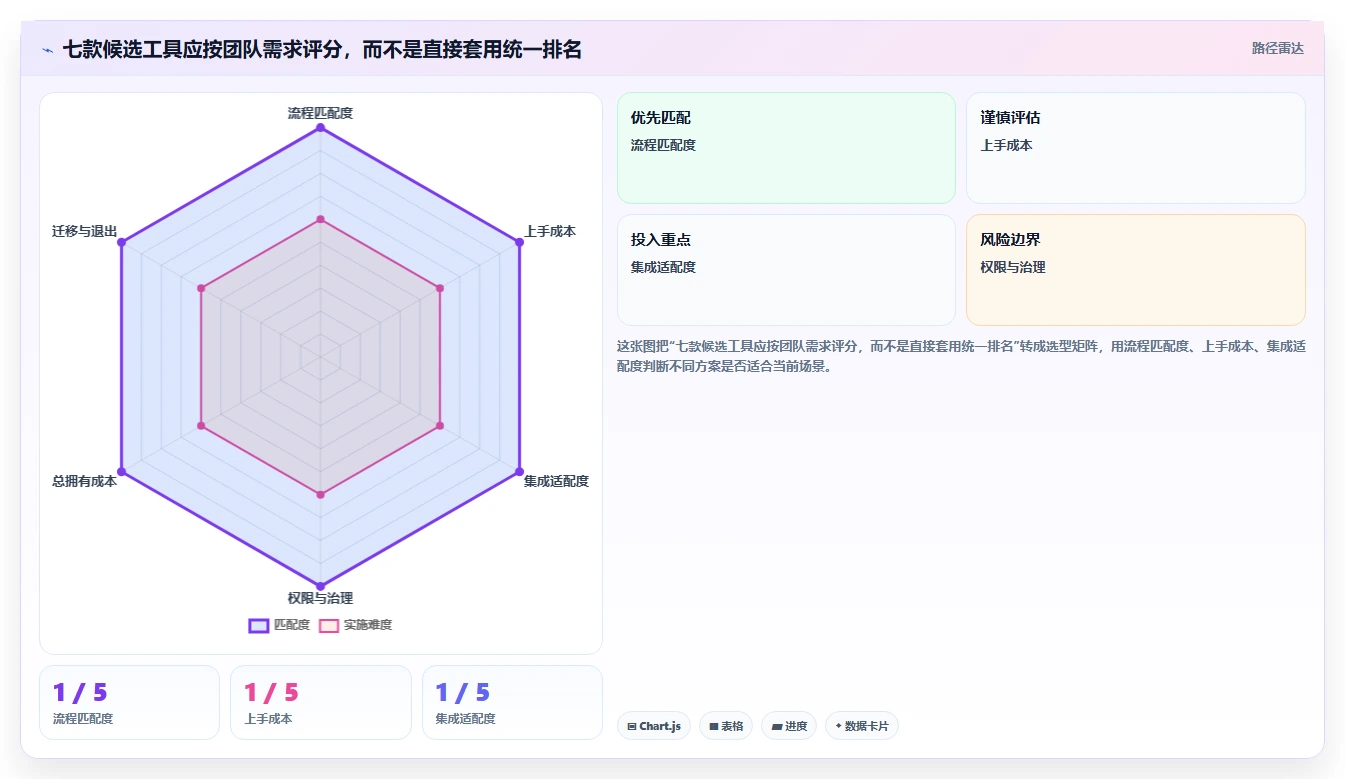Select the purple data point on the 流程匹配度 radar axis
The width and height of the screenshot is (1345, 779).
(x=320, y=128)
